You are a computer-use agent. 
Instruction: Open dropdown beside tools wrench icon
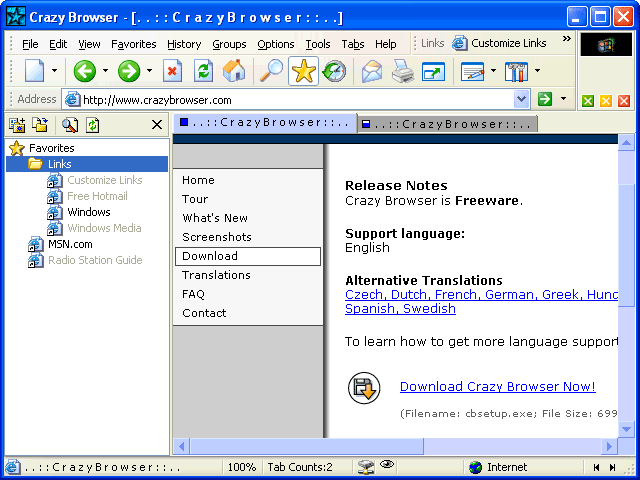tap(538, 71)
